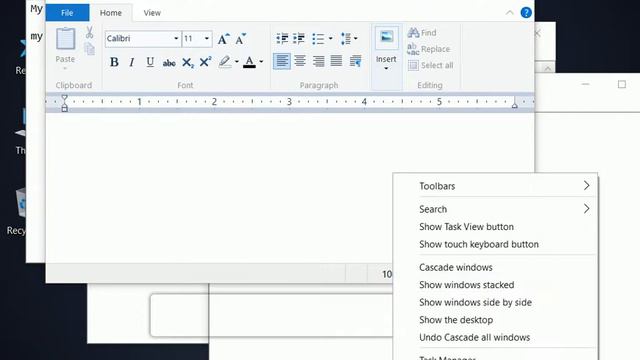Click the Cut scissors icon
This screenshot has height=360, width=640.
pos(89,32)
